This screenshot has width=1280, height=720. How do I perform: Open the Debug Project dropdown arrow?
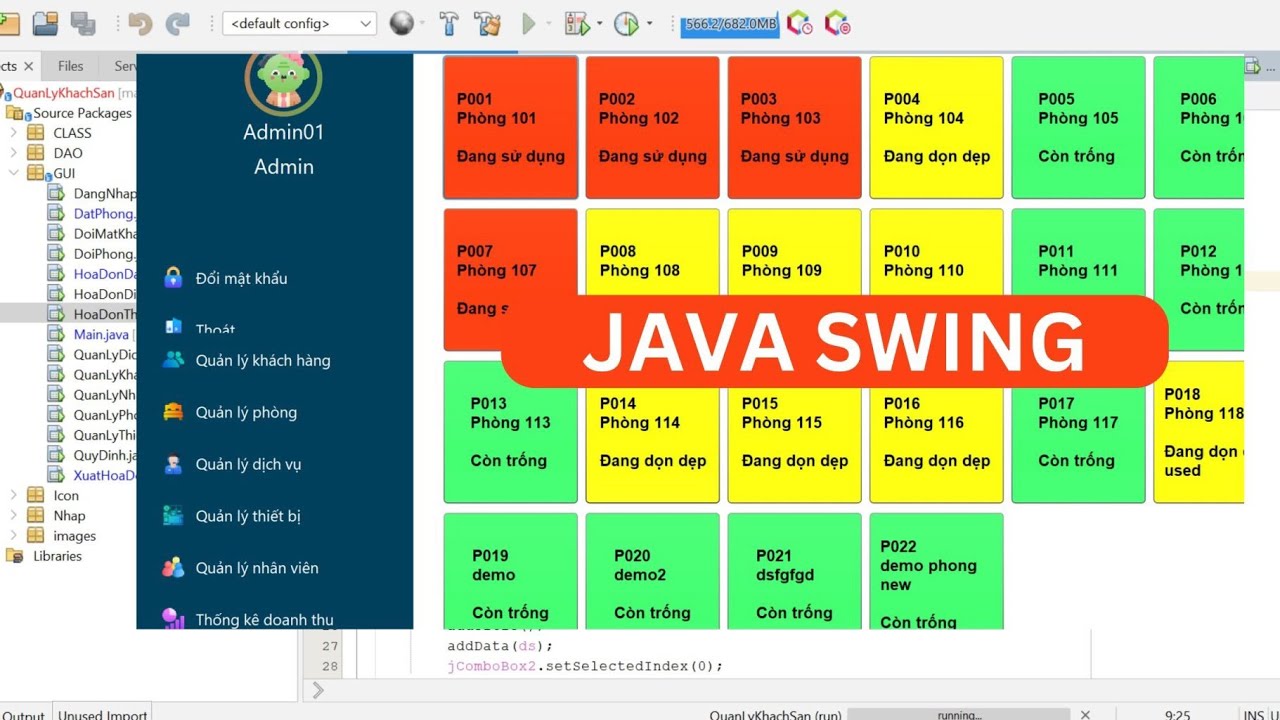(x=599, y=23)
